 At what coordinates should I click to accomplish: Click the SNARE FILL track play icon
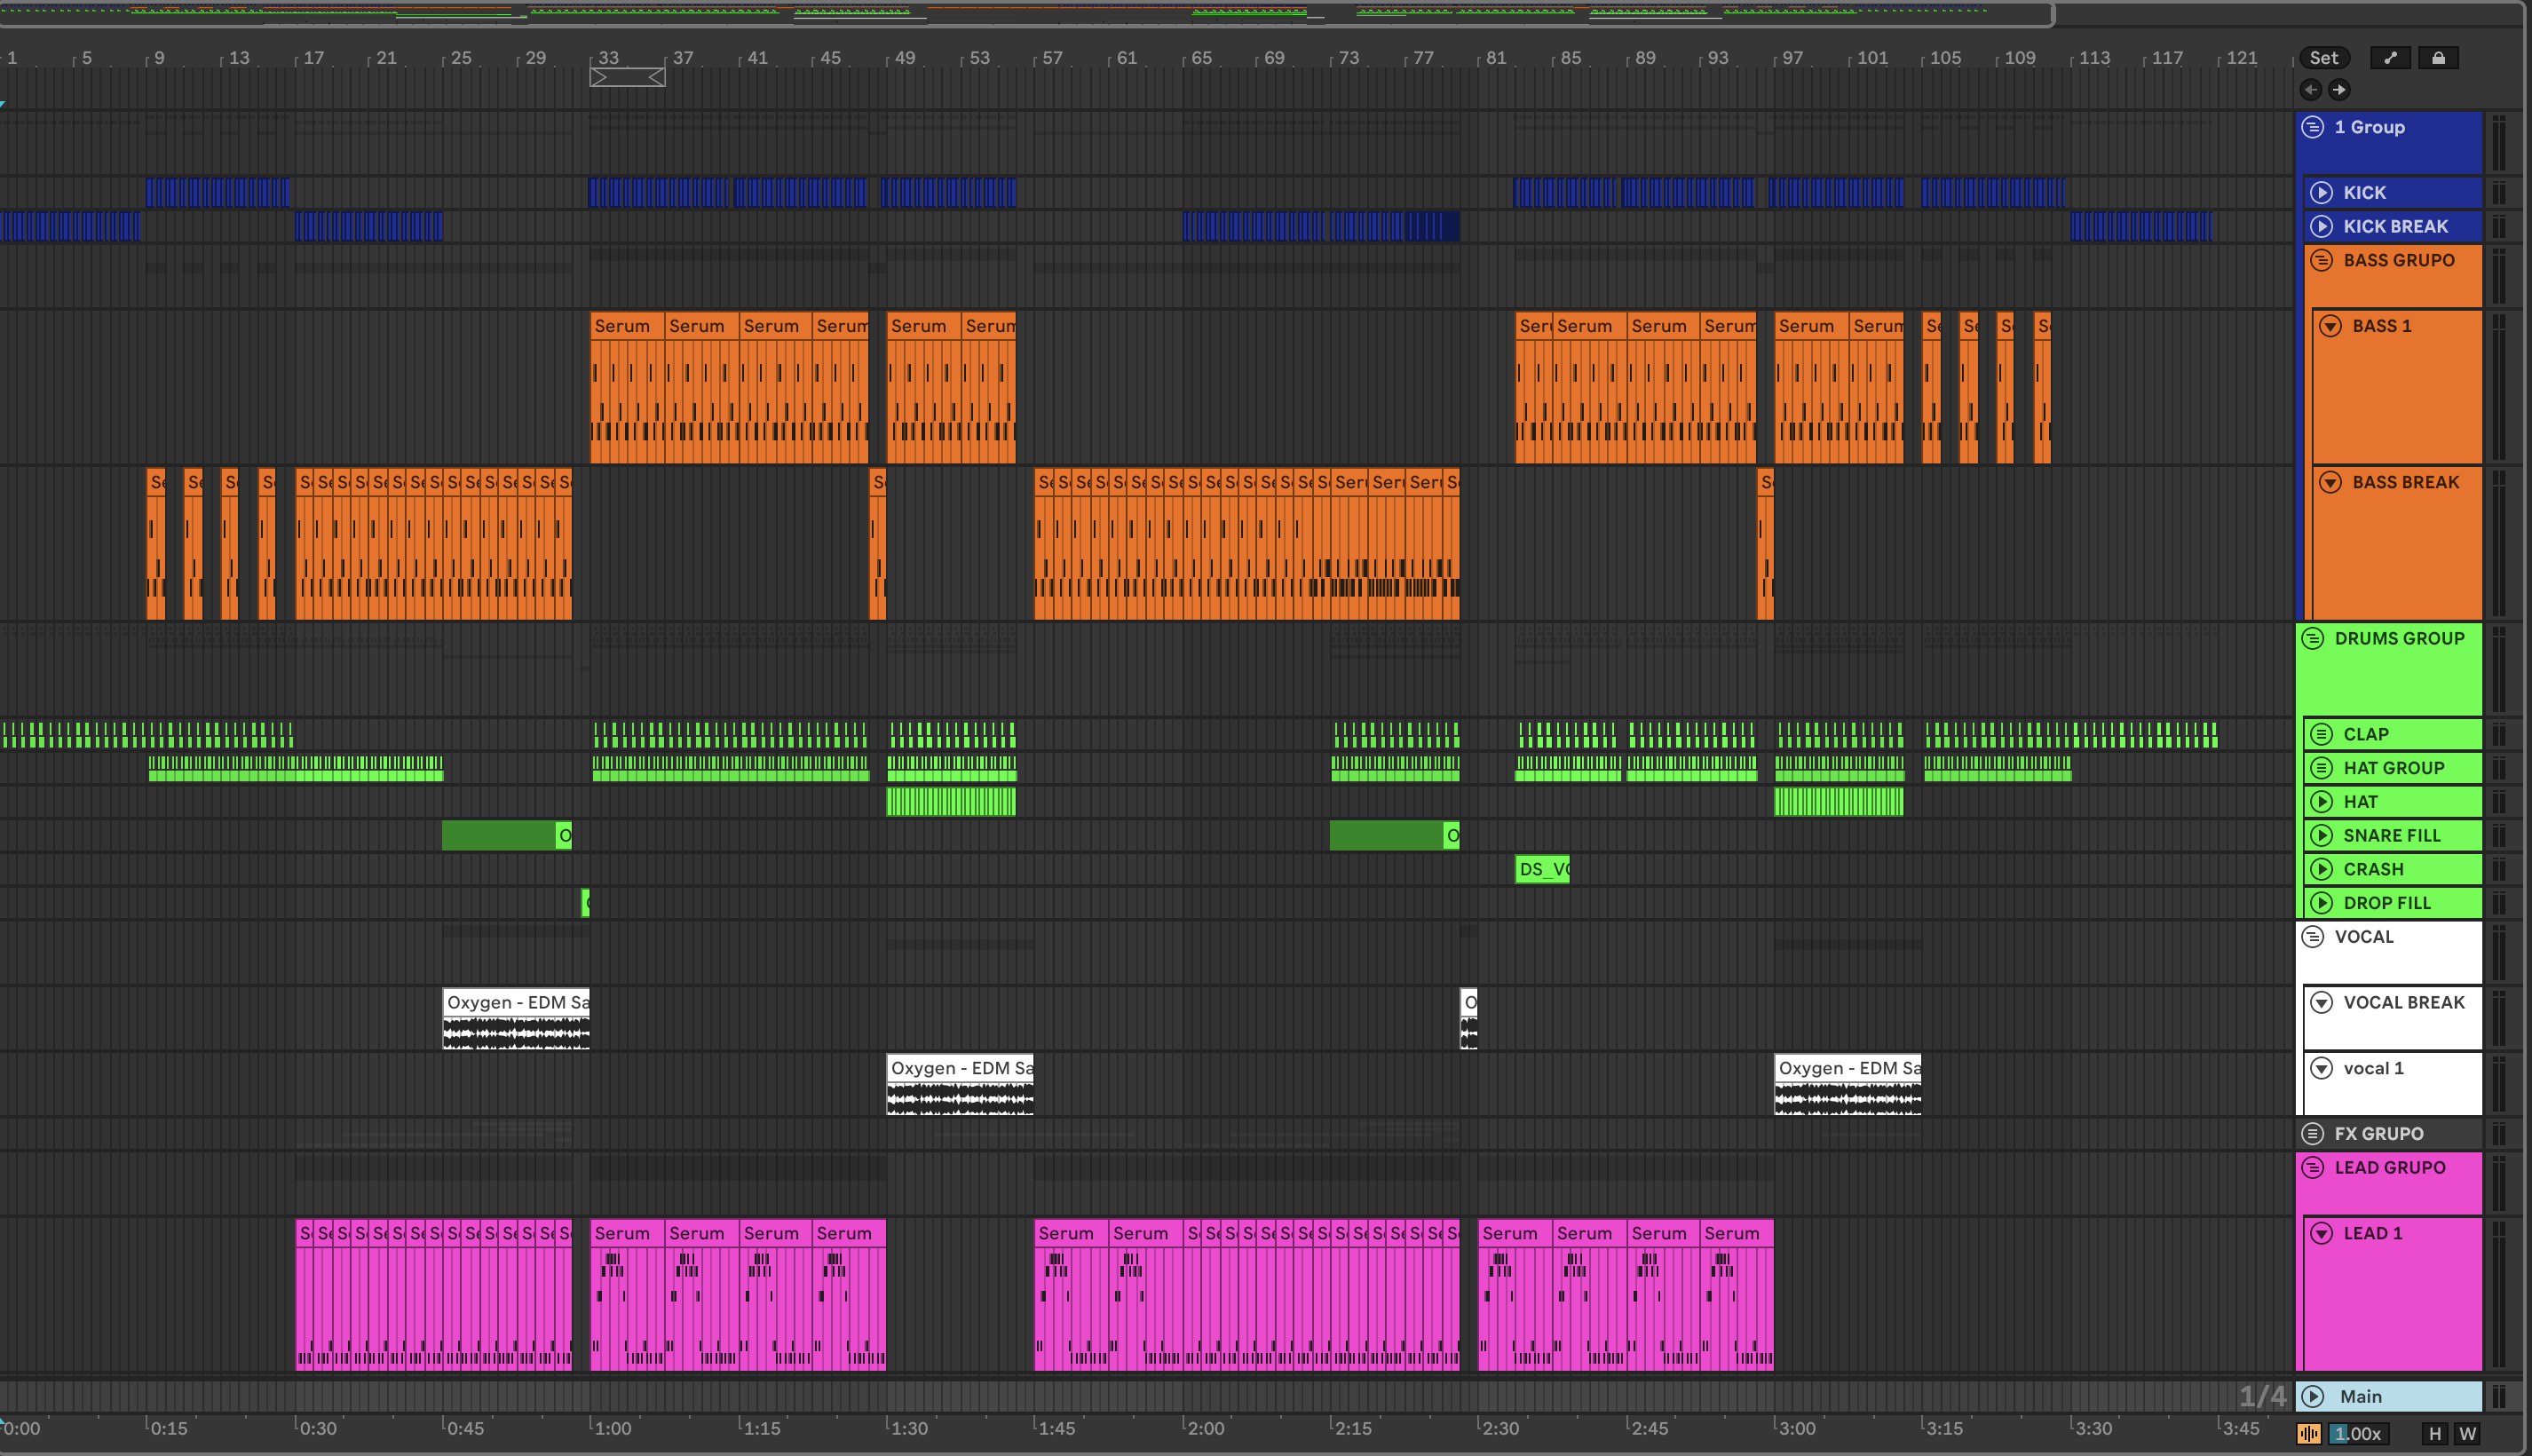click(2322, 835)
